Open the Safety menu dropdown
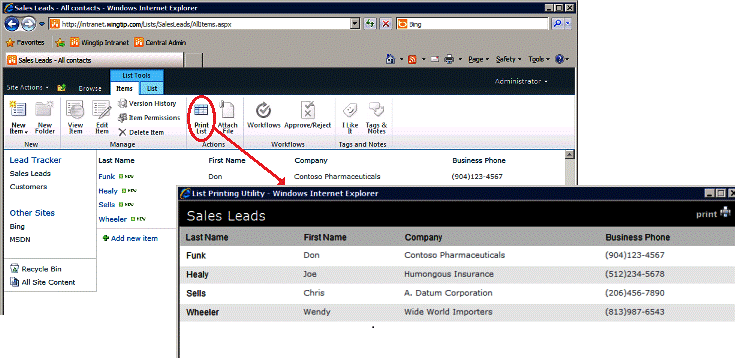The width and height of the screenshot is (735, 364). click(x=509, y=59)
